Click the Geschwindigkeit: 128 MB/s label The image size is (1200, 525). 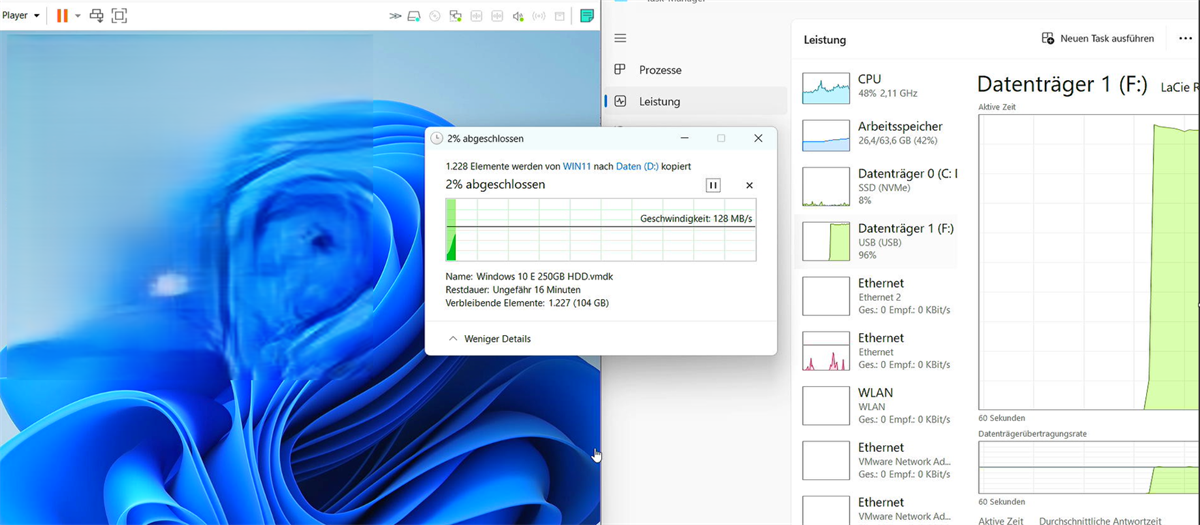(x=696, y=218)
